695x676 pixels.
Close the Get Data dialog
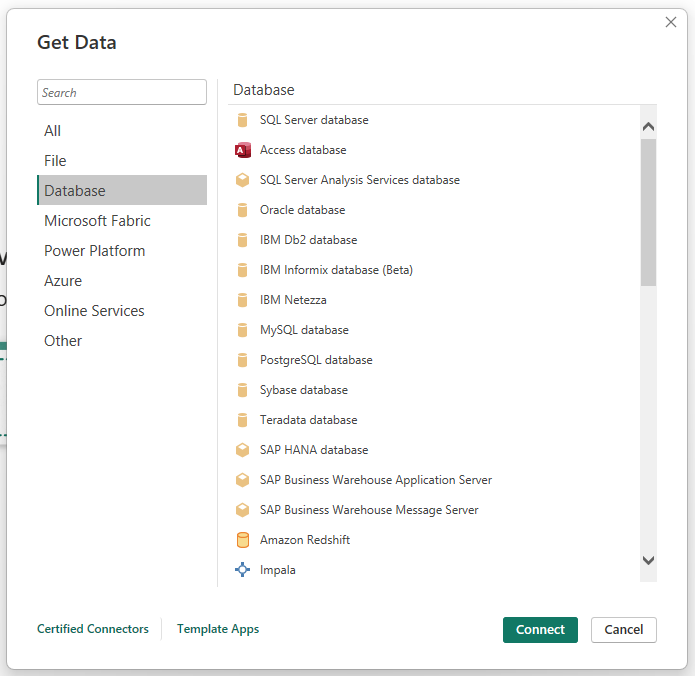point(671,22)
